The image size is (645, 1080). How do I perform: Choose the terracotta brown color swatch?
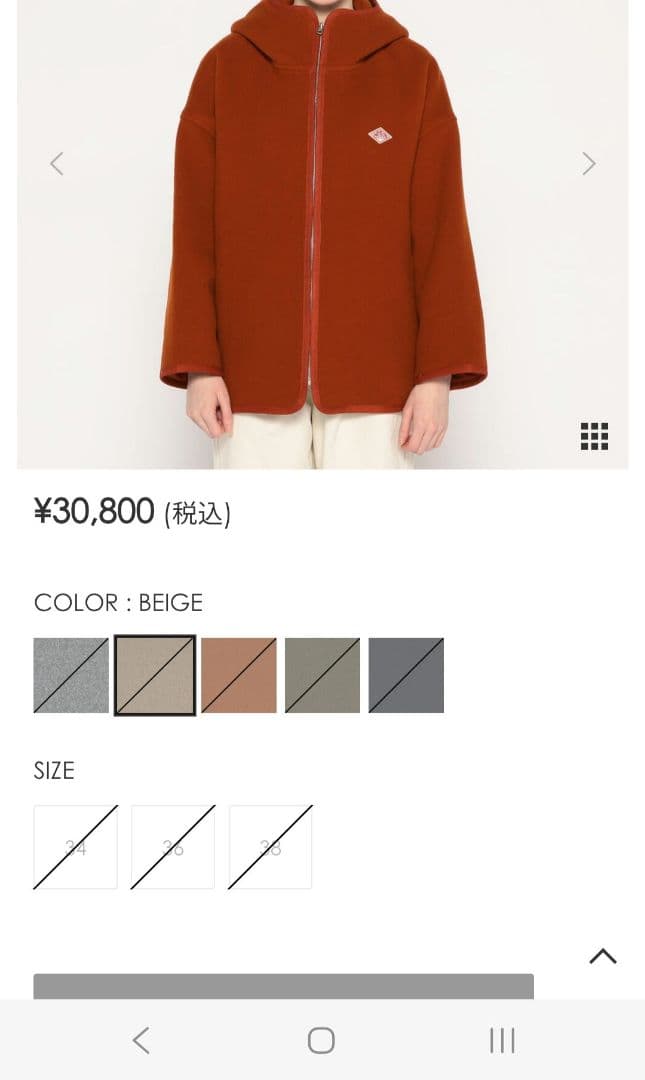[x=239, y=675]
